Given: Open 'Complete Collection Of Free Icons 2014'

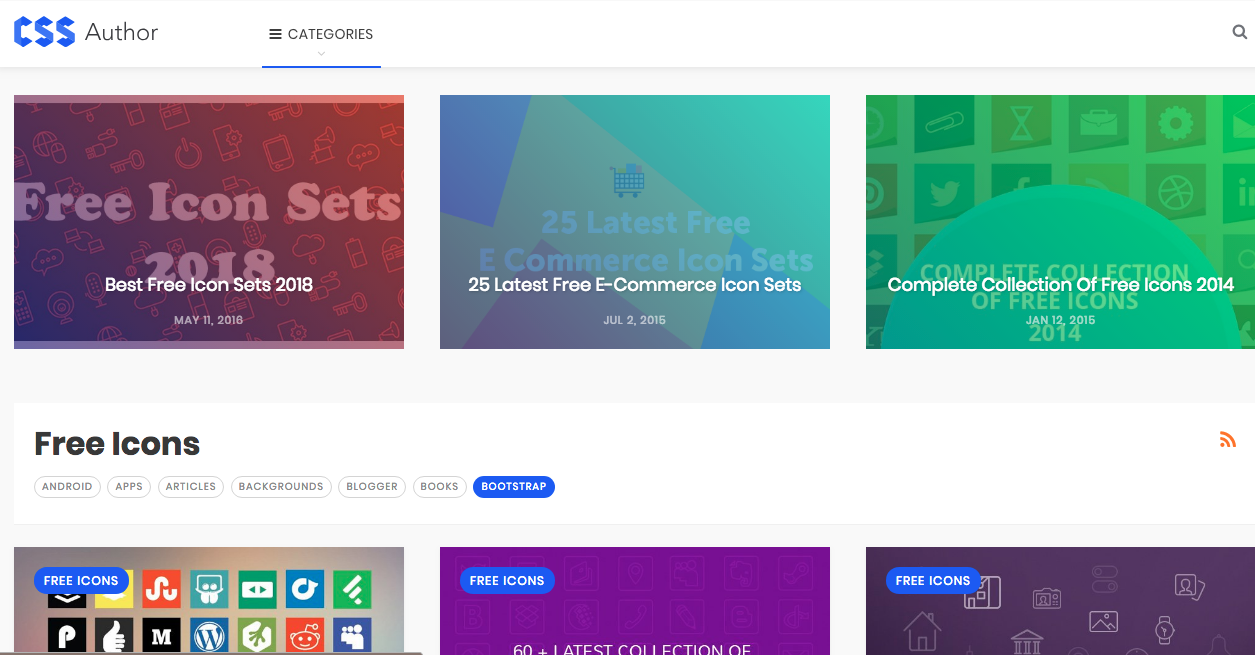Looking at the screenshot, I should point(1060,285).
